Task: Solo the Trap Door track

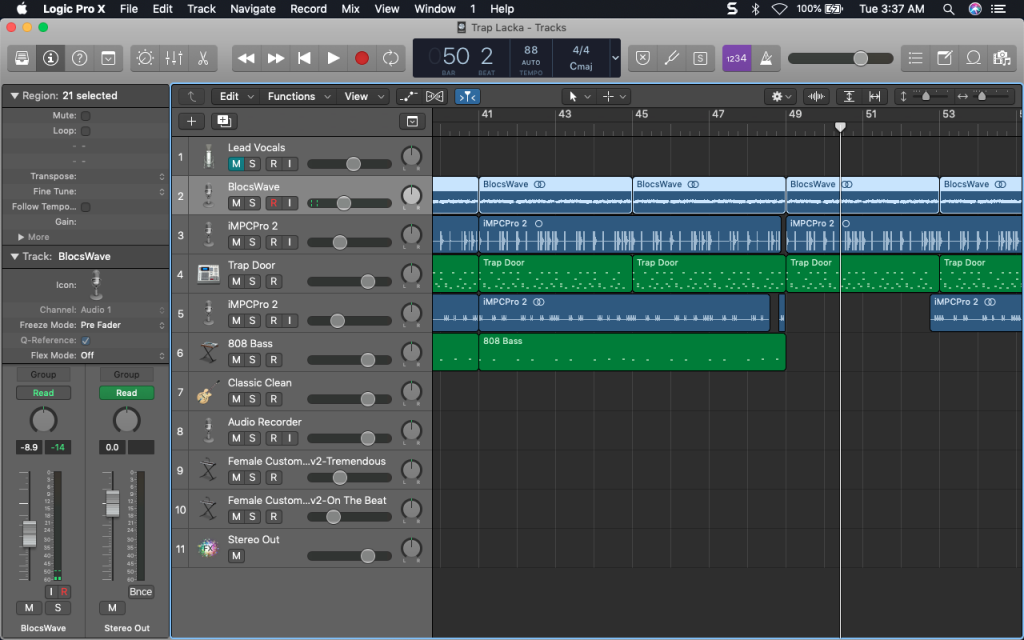Action: 252,281
